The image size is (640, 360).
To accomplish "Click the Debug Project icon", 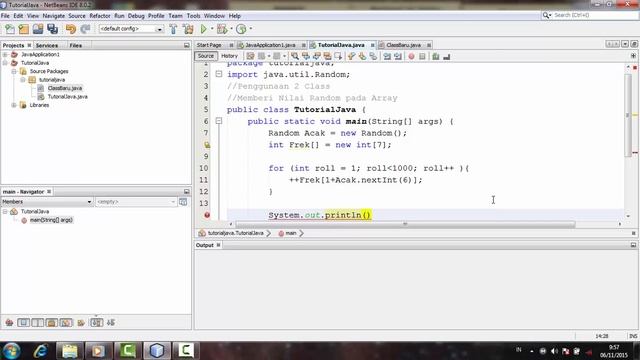I will pos(222,29).
